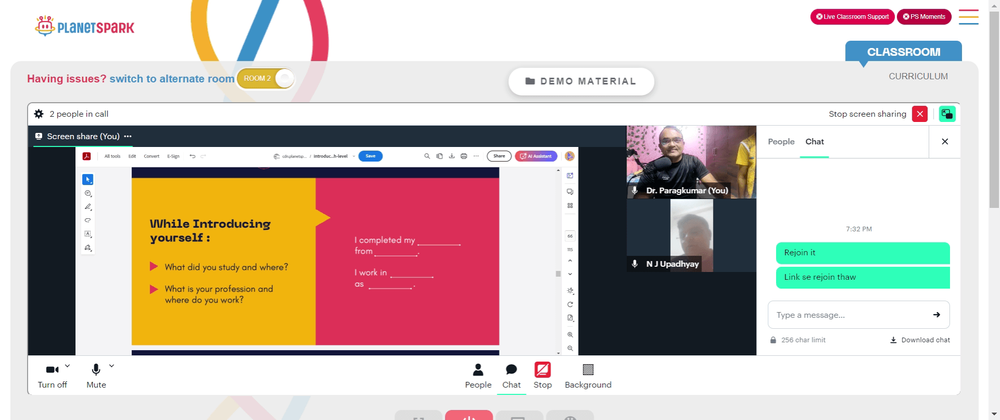Click the PS Moments button
This screenshot has height=420, width=1000.
pos(923,17)
